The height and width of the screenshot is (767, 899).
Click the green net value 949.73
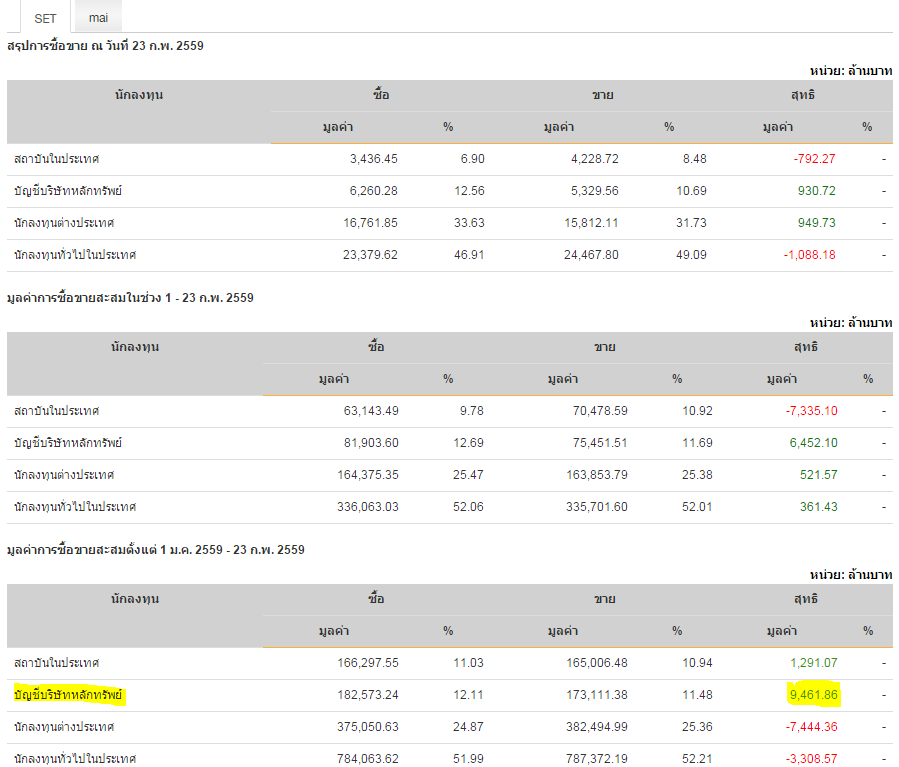[x=815, y=223]
